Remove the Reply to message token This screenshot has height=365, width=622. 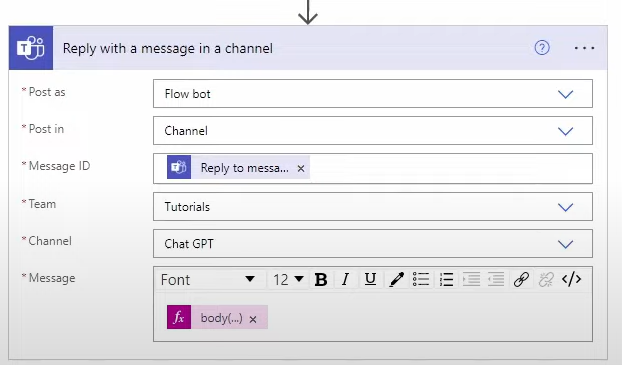click(301, 169)
